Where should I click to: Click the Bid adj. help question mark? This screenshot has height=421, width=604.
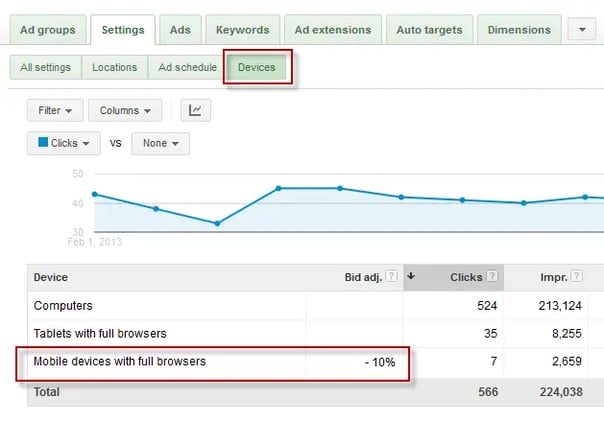392,277
